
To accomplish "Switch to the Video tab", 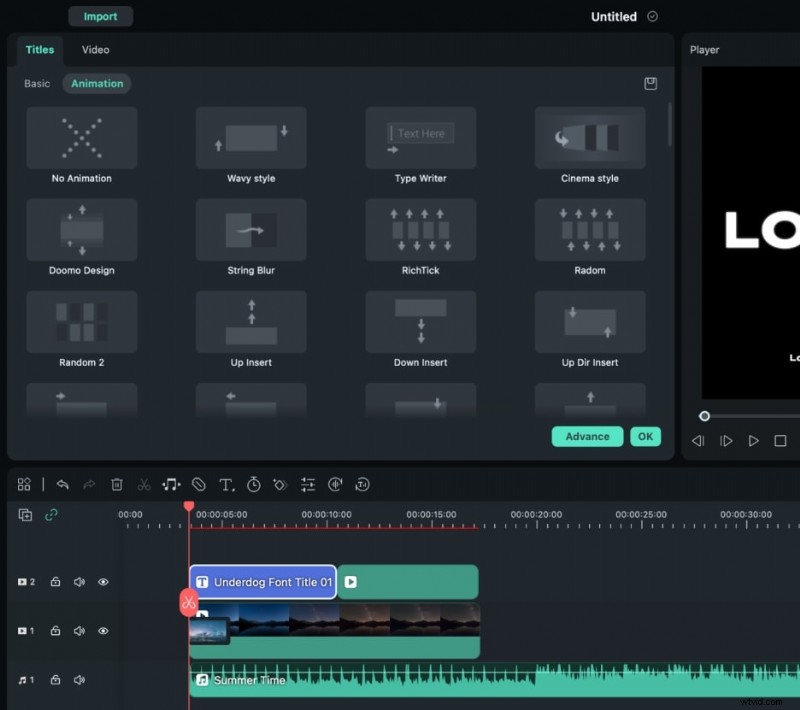I will pyautogui.click(x=95, y=50).
